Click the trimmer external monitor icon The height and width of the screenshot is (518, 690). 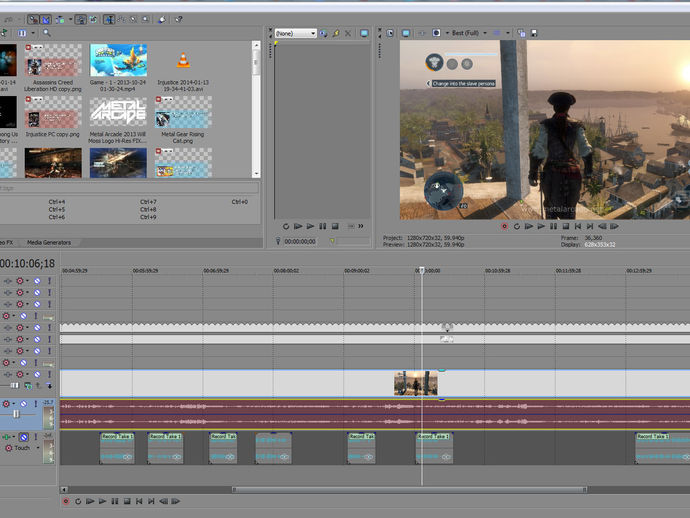[364, 33]
